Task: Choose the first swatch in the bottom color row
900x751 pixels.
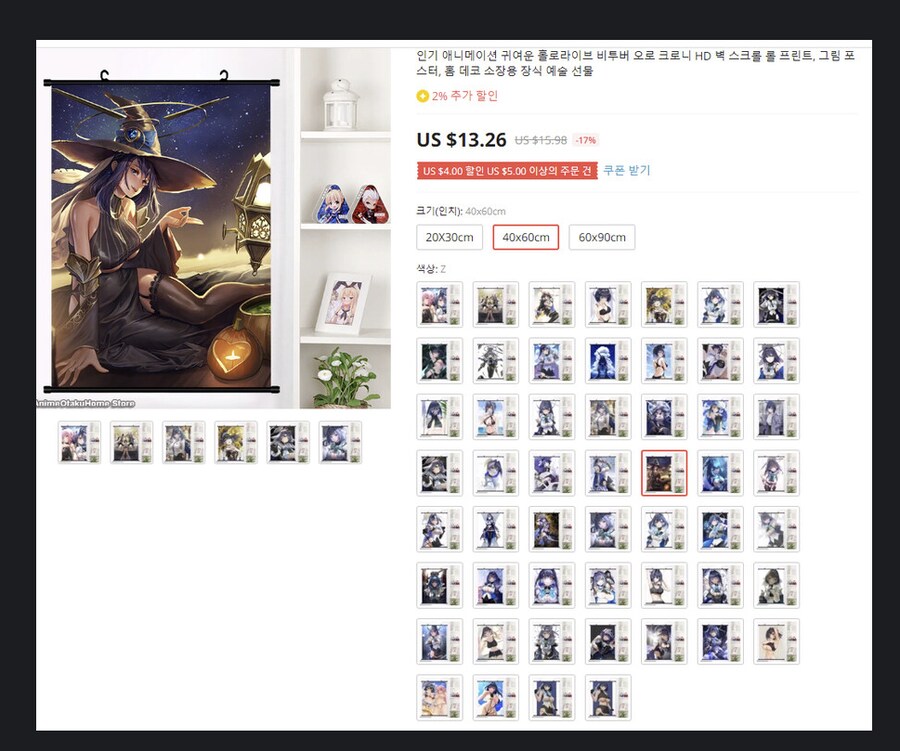Action: point(440,698)
